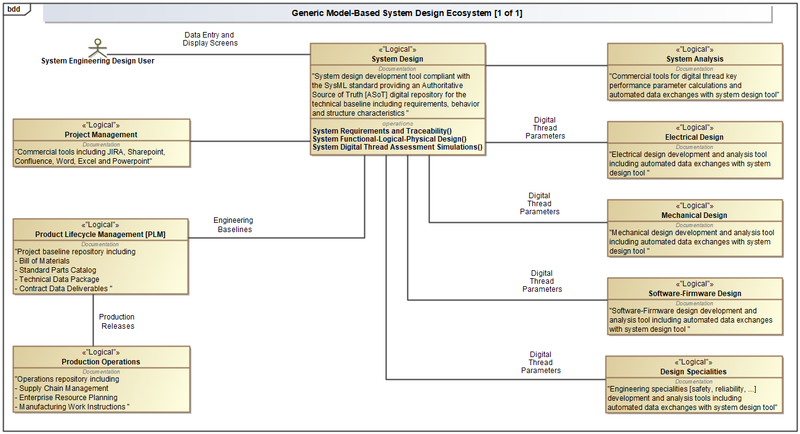The height and width of the screenshot is (434, 800).
Task: Select the System Engineering Design User actor icon
Action: [x=97, y=46]
